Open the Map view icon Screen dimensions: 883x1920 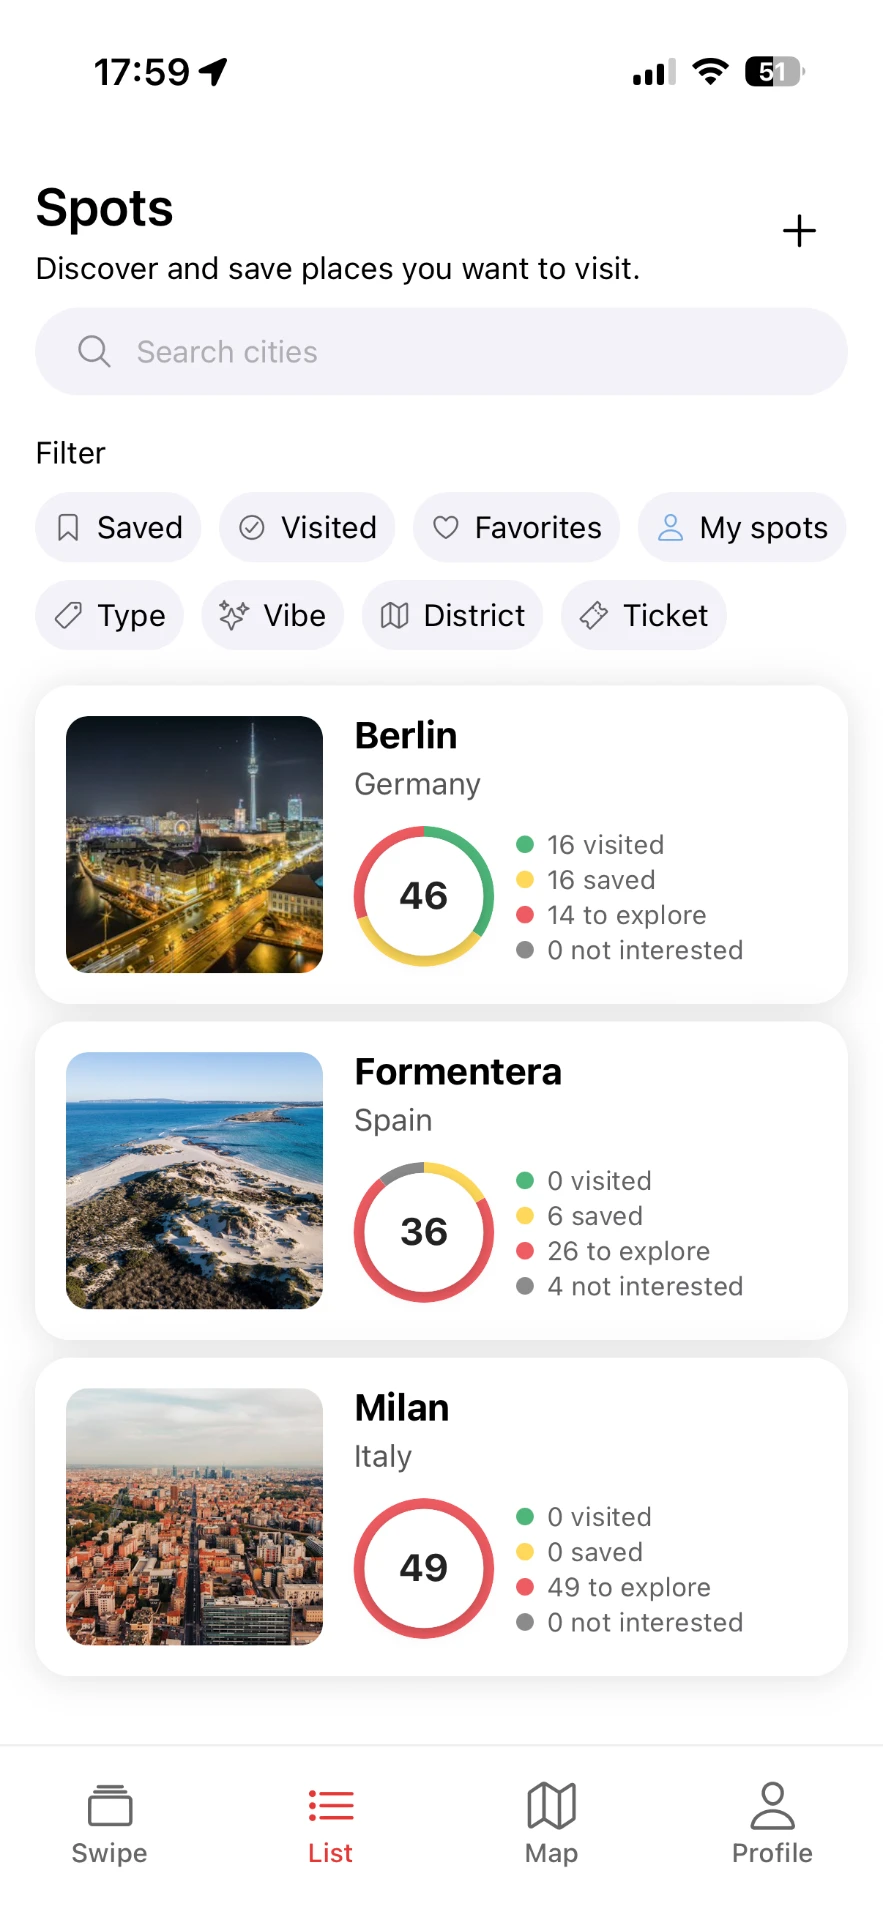coord(552,1805)
